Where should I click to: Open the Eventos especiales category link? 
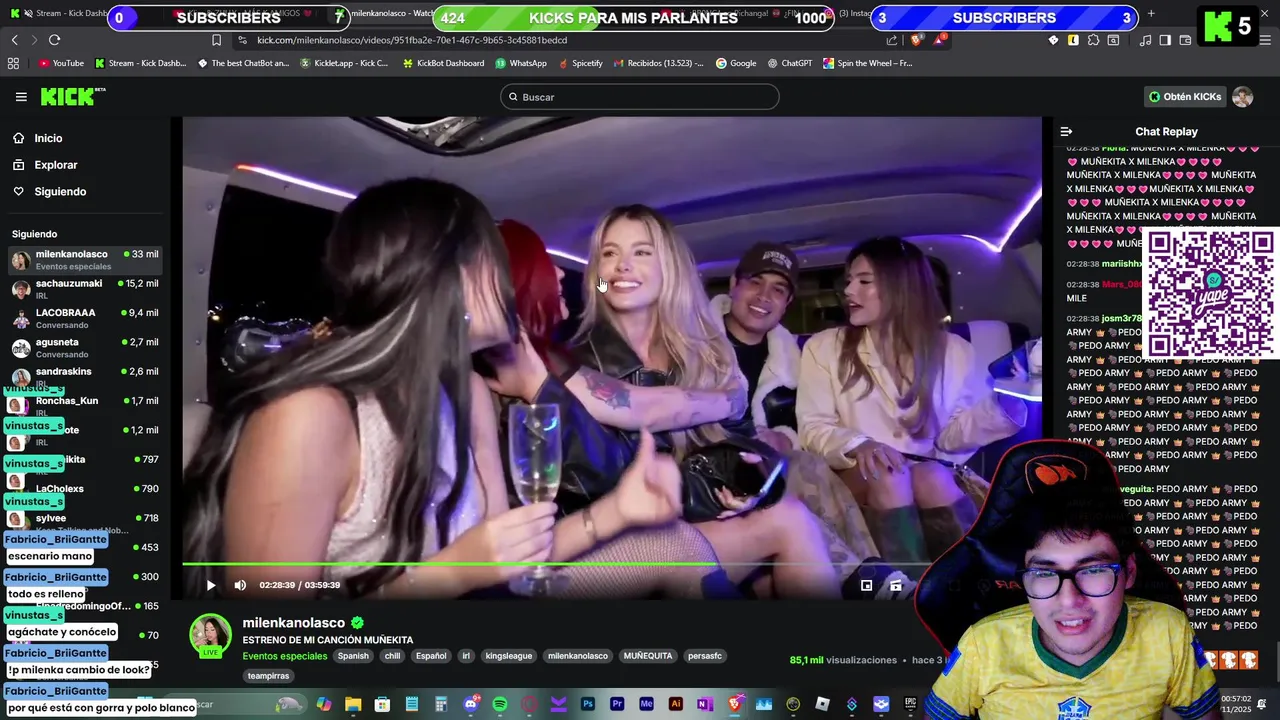click(x=285, y=656)
